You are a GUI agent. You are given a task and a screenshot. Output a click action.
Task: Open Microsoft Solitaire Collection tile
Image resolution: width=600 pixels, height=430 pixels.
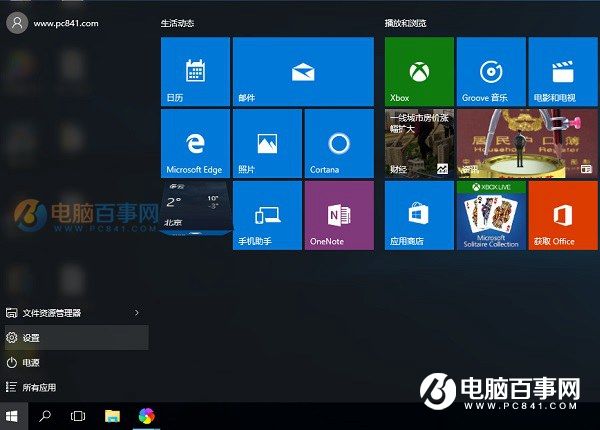point(491,215)
